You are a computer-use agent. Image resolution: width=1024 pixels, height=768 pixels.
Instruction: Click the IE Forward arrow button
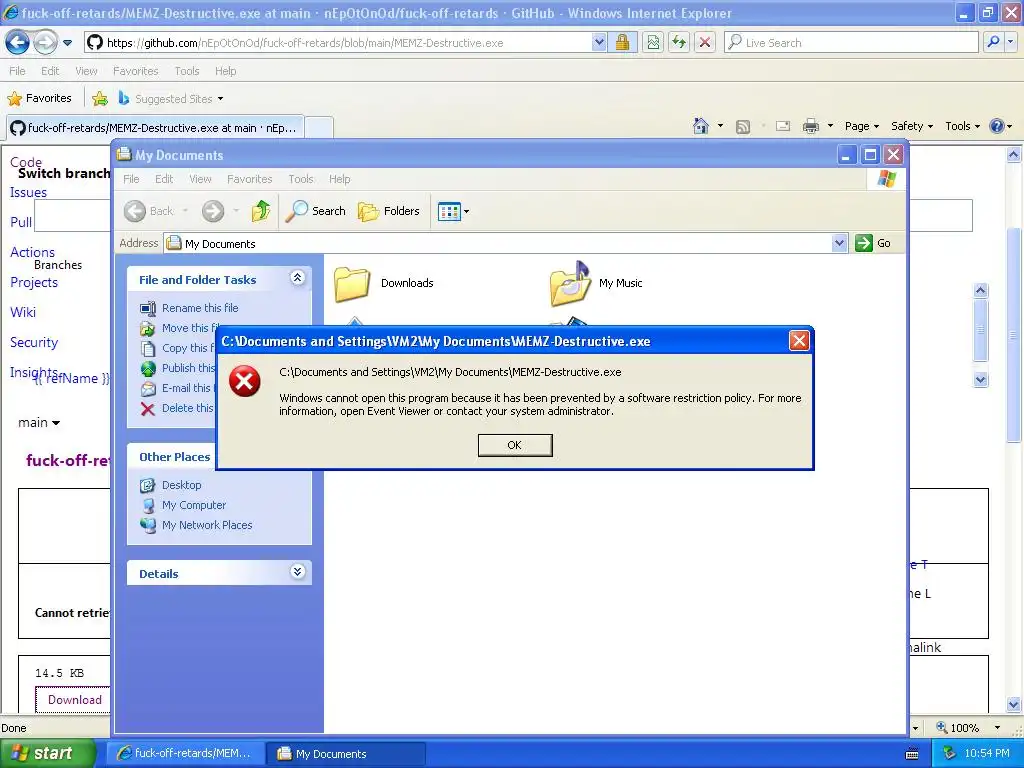pos(45,43)
